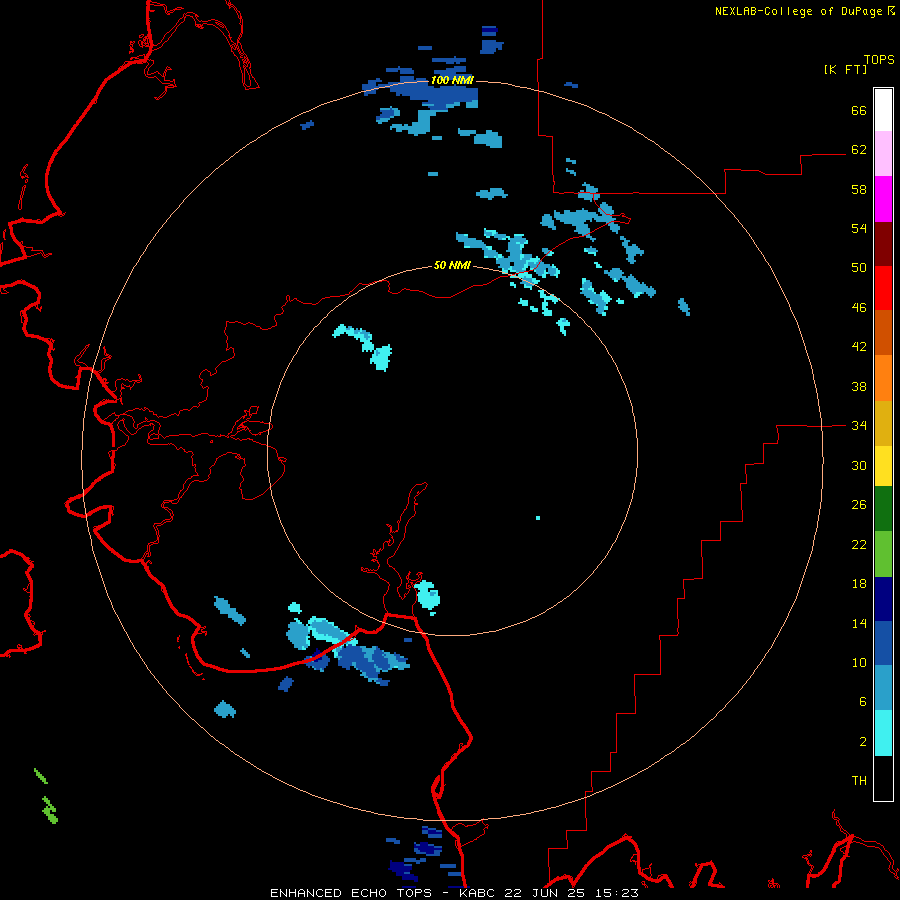900x900 pixels.
Task: Pick the bright orange legend swatch
Action: (883, 378)
